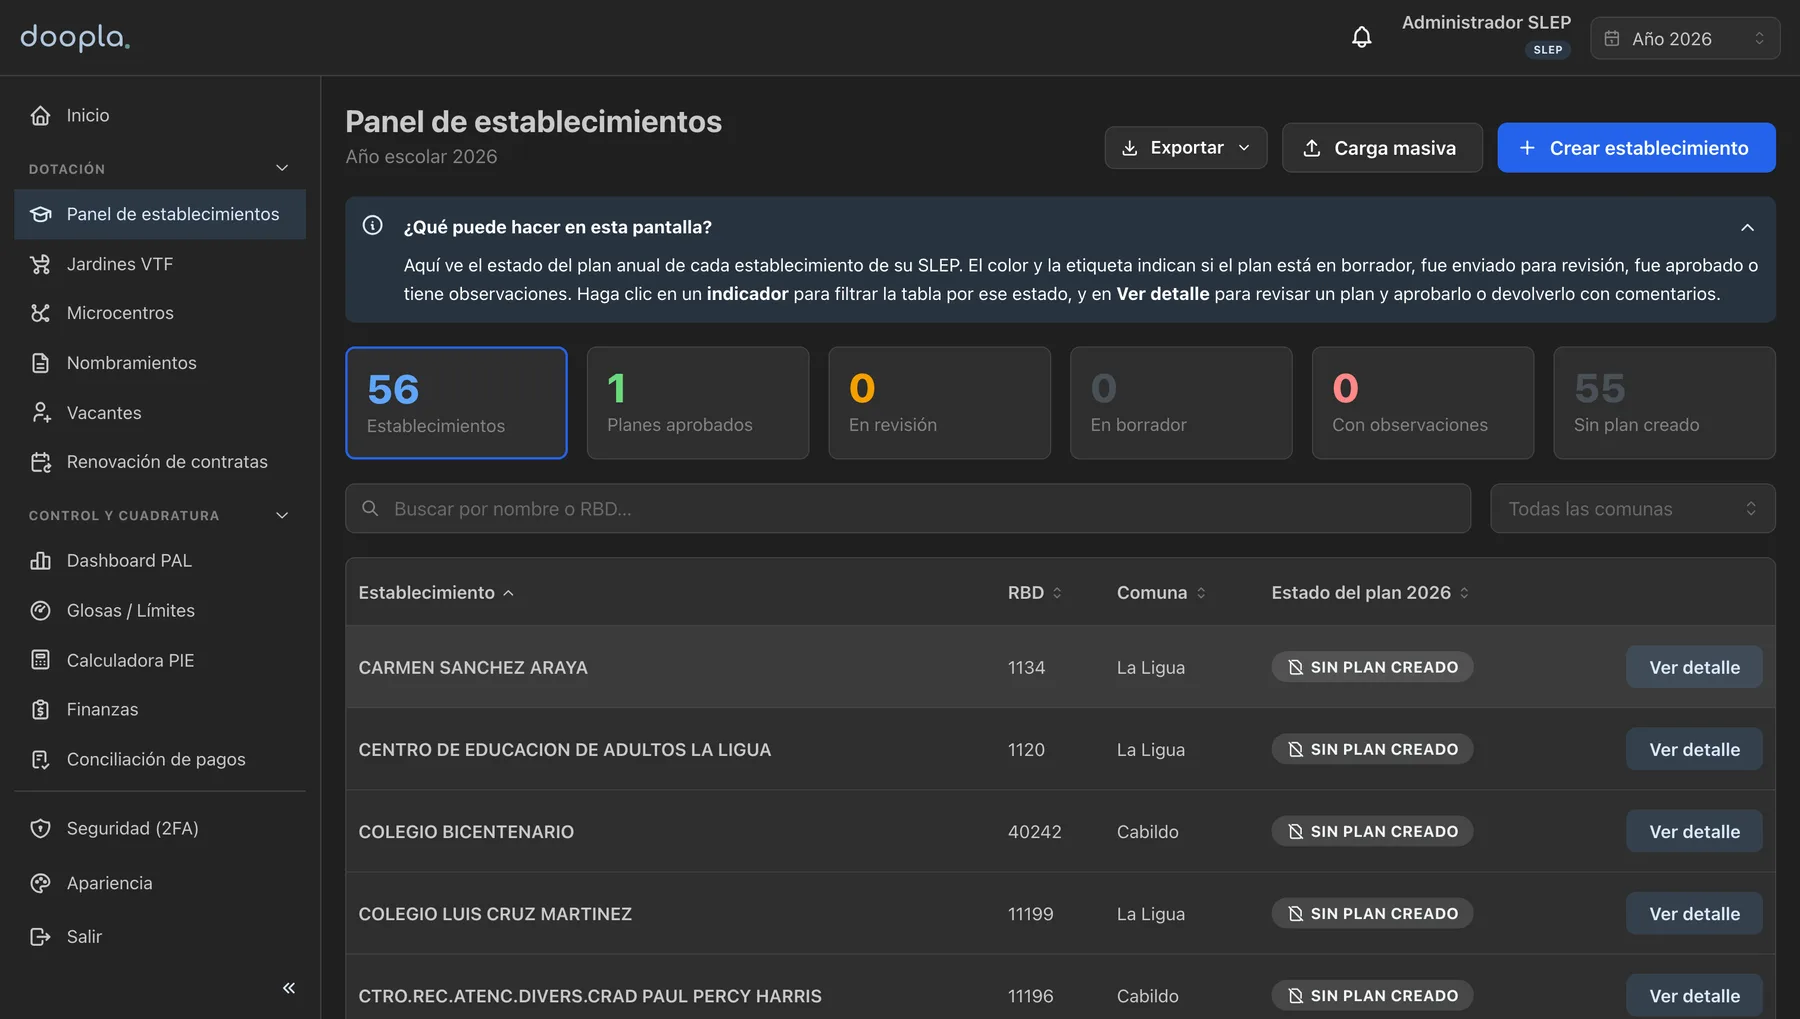Filter by En borrador indicator
The height and width of the screenshot is (1019, 1800).
click(x=1181, y=403)
